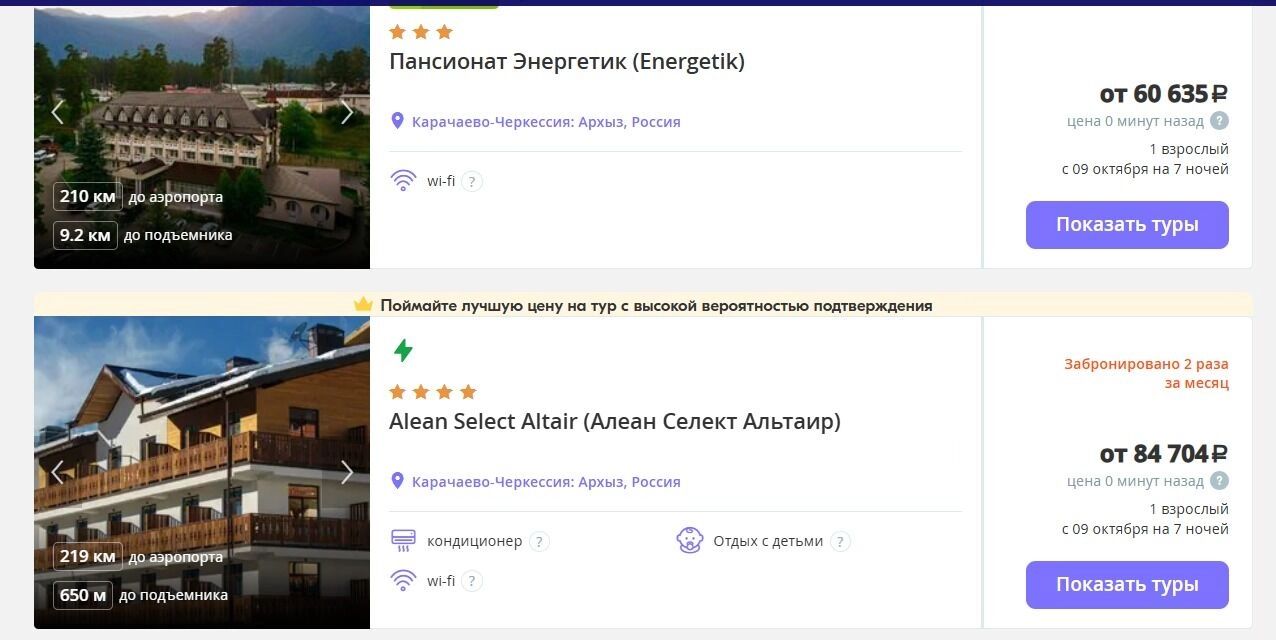The width and height of the screenshot is (1276, 640).
Task: Open кондиционер help question mark
Action: pos(539,542)
